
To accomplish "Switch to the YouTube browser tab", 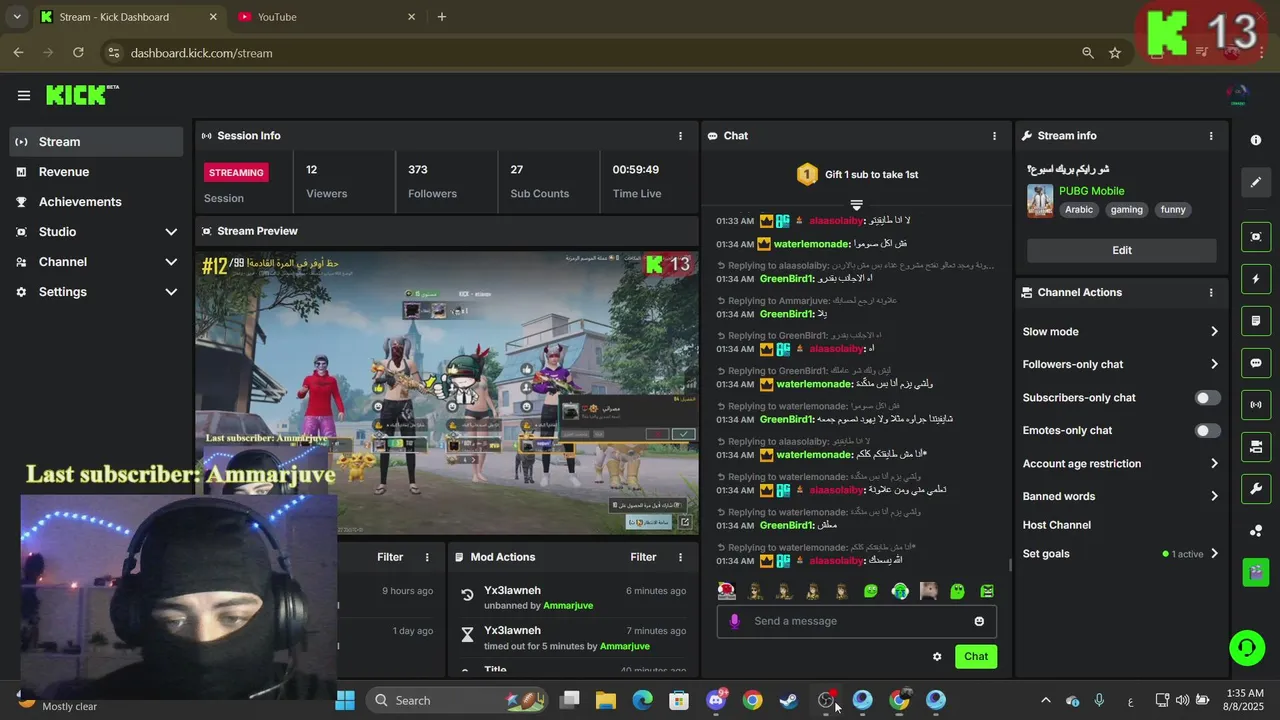I will (x=328, y=17).
